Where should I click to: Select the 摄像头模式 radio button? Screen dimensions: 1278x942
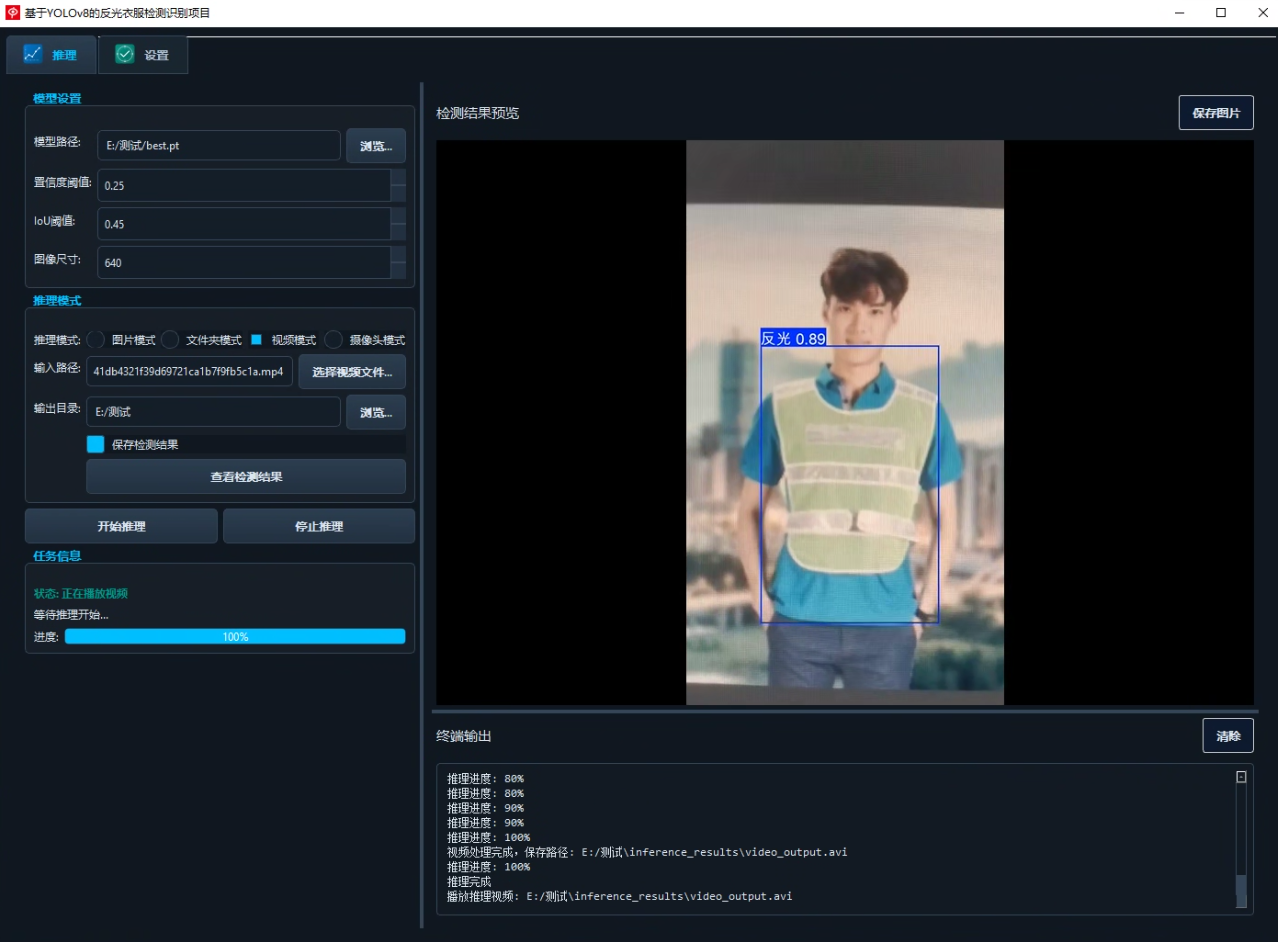coord(334,340)
